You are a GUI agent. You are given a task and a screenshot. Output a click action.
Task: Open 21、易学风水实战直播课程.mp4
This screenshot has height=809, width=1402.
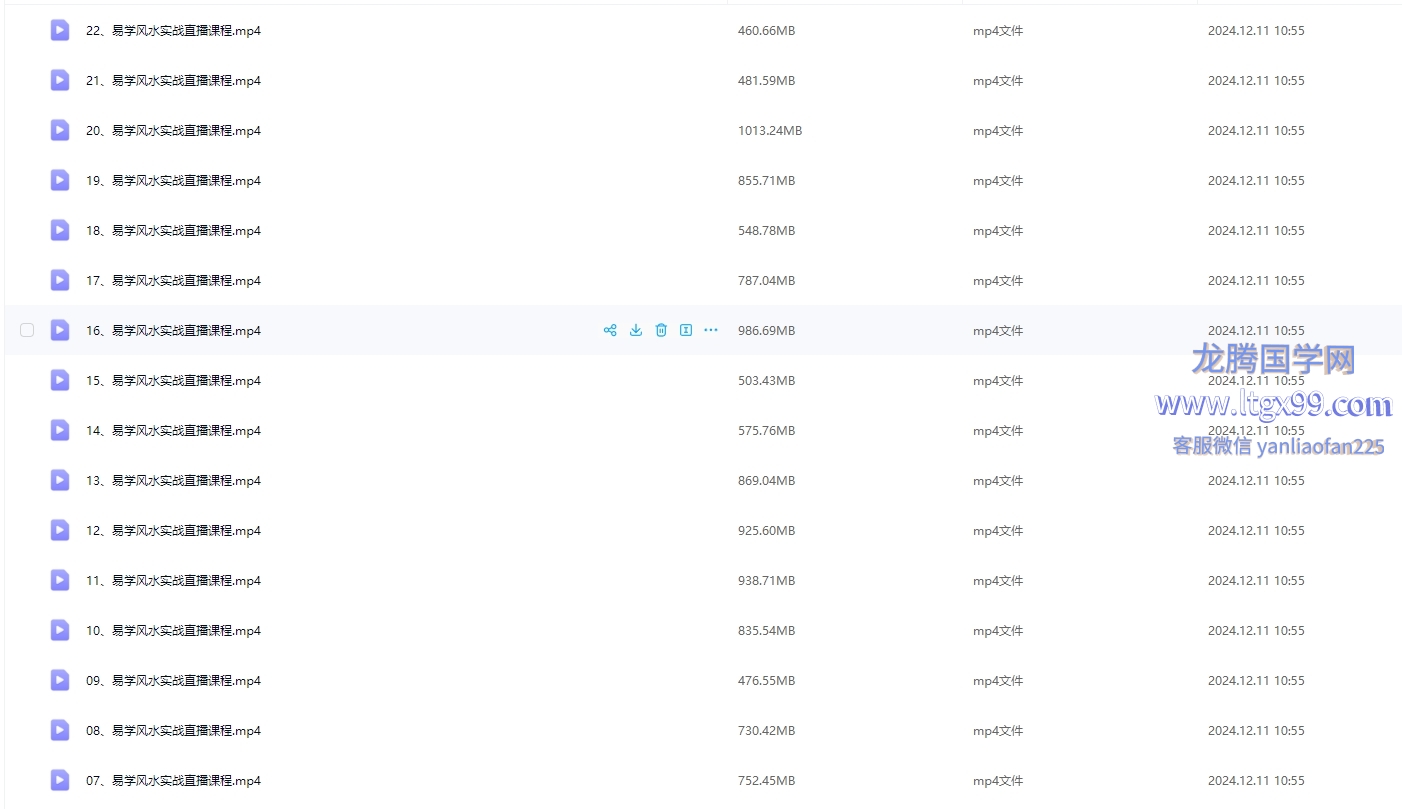click(173, 81)
